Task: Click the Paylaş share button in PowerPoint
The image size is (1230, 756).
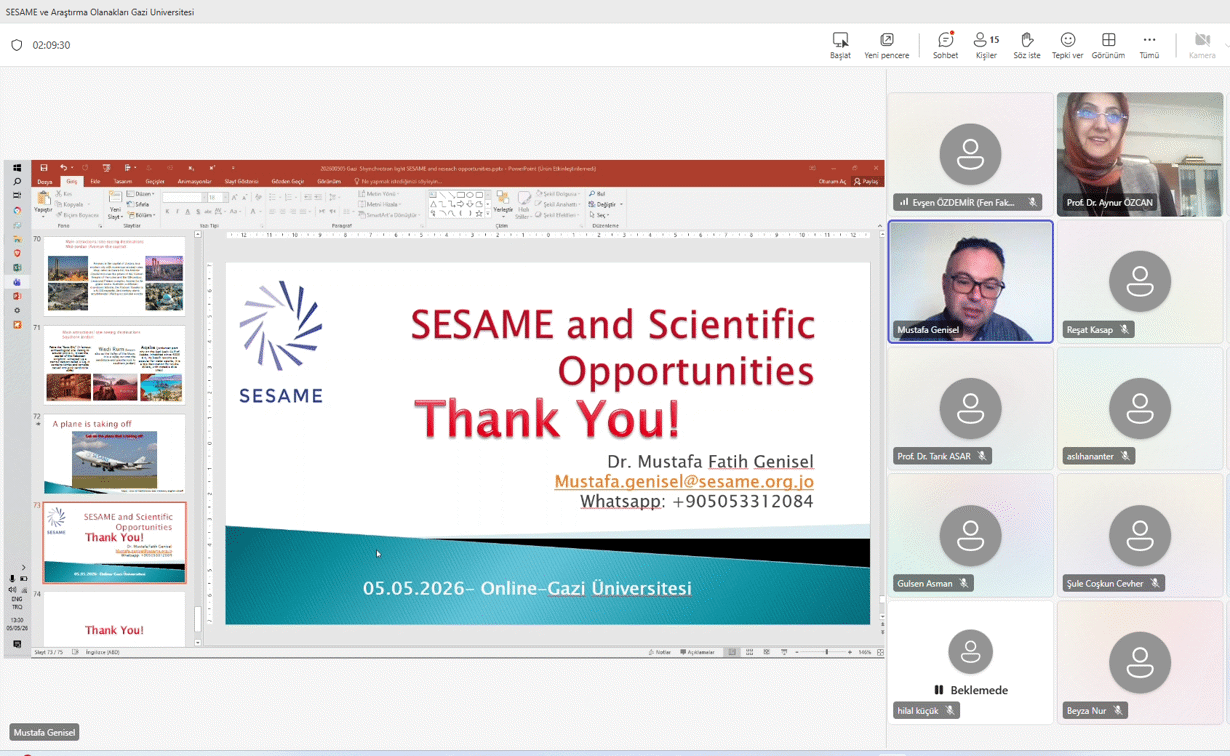Action: pos(866,182)
